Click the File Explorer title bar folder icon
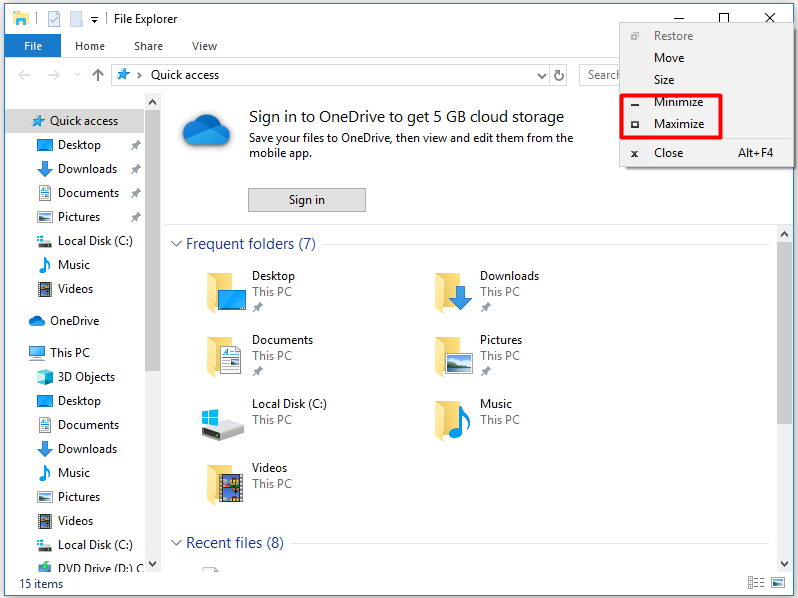798x598 pixels. tap(20, 19)
